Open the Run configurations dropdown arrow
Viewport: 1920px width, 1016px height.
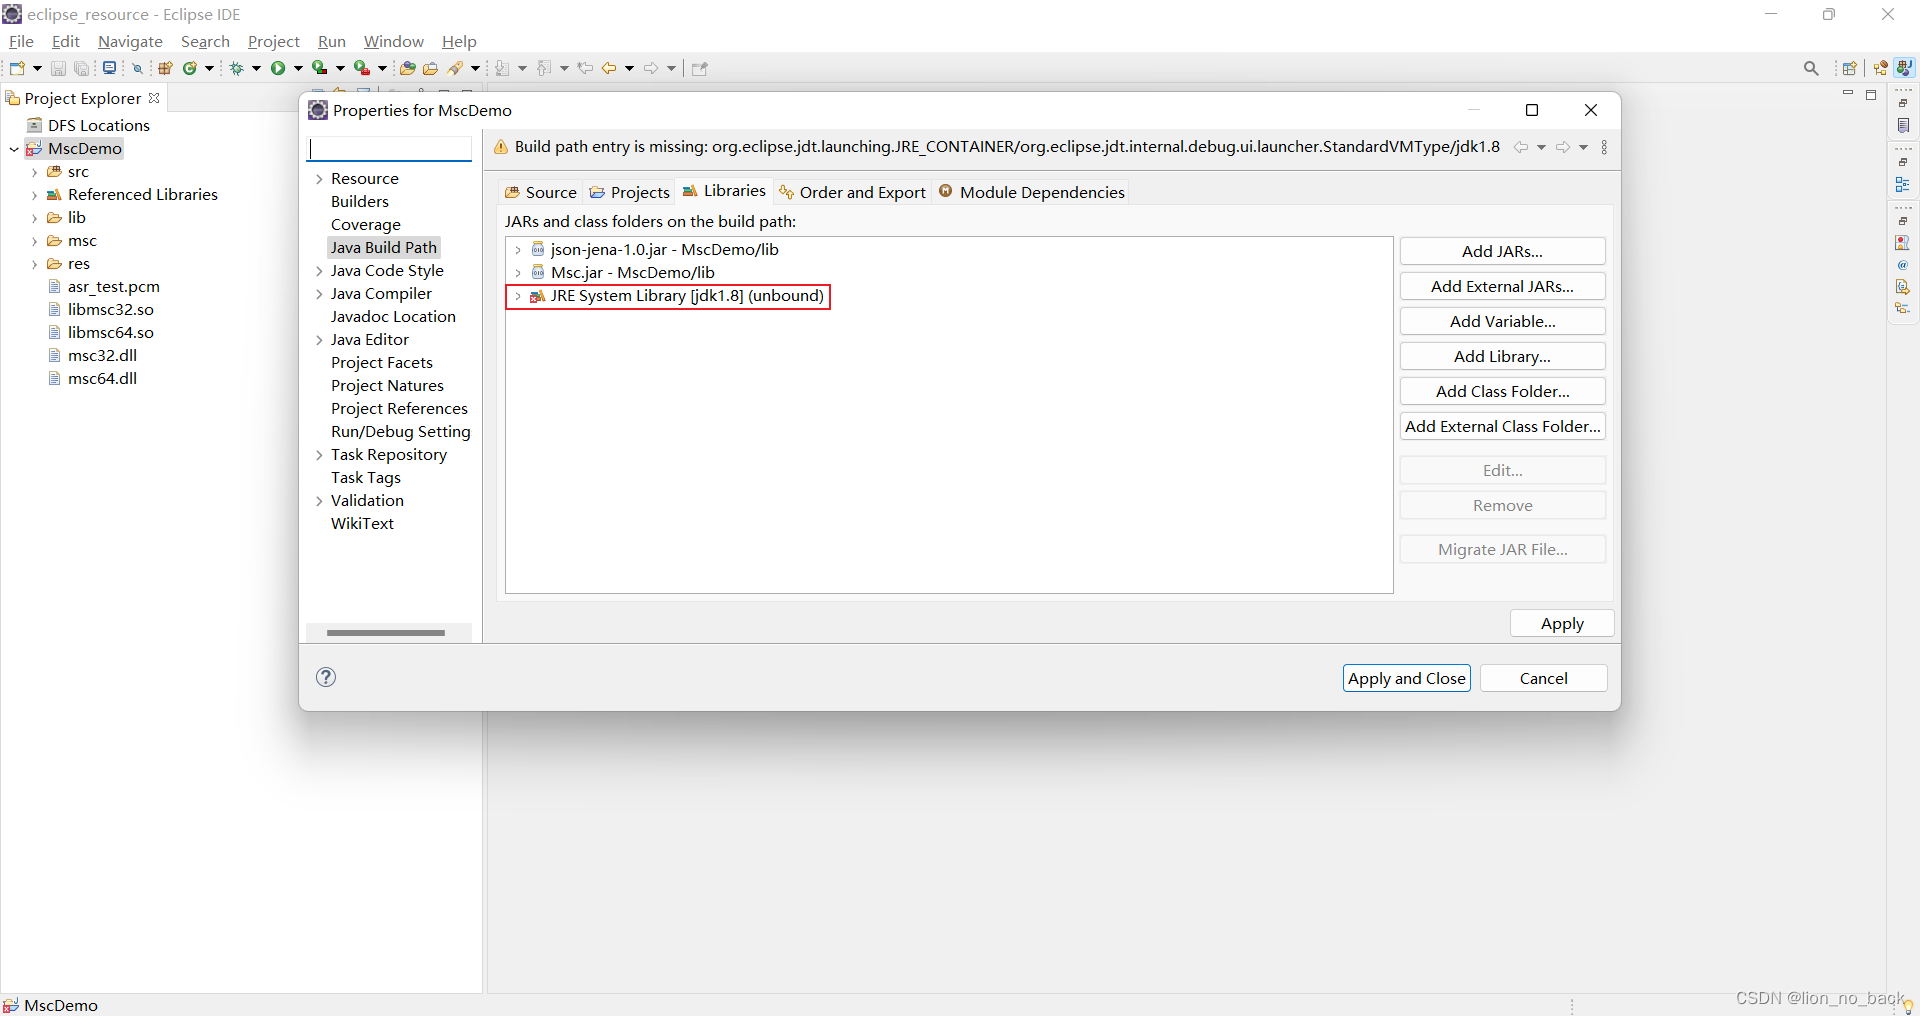click(298, 68)
